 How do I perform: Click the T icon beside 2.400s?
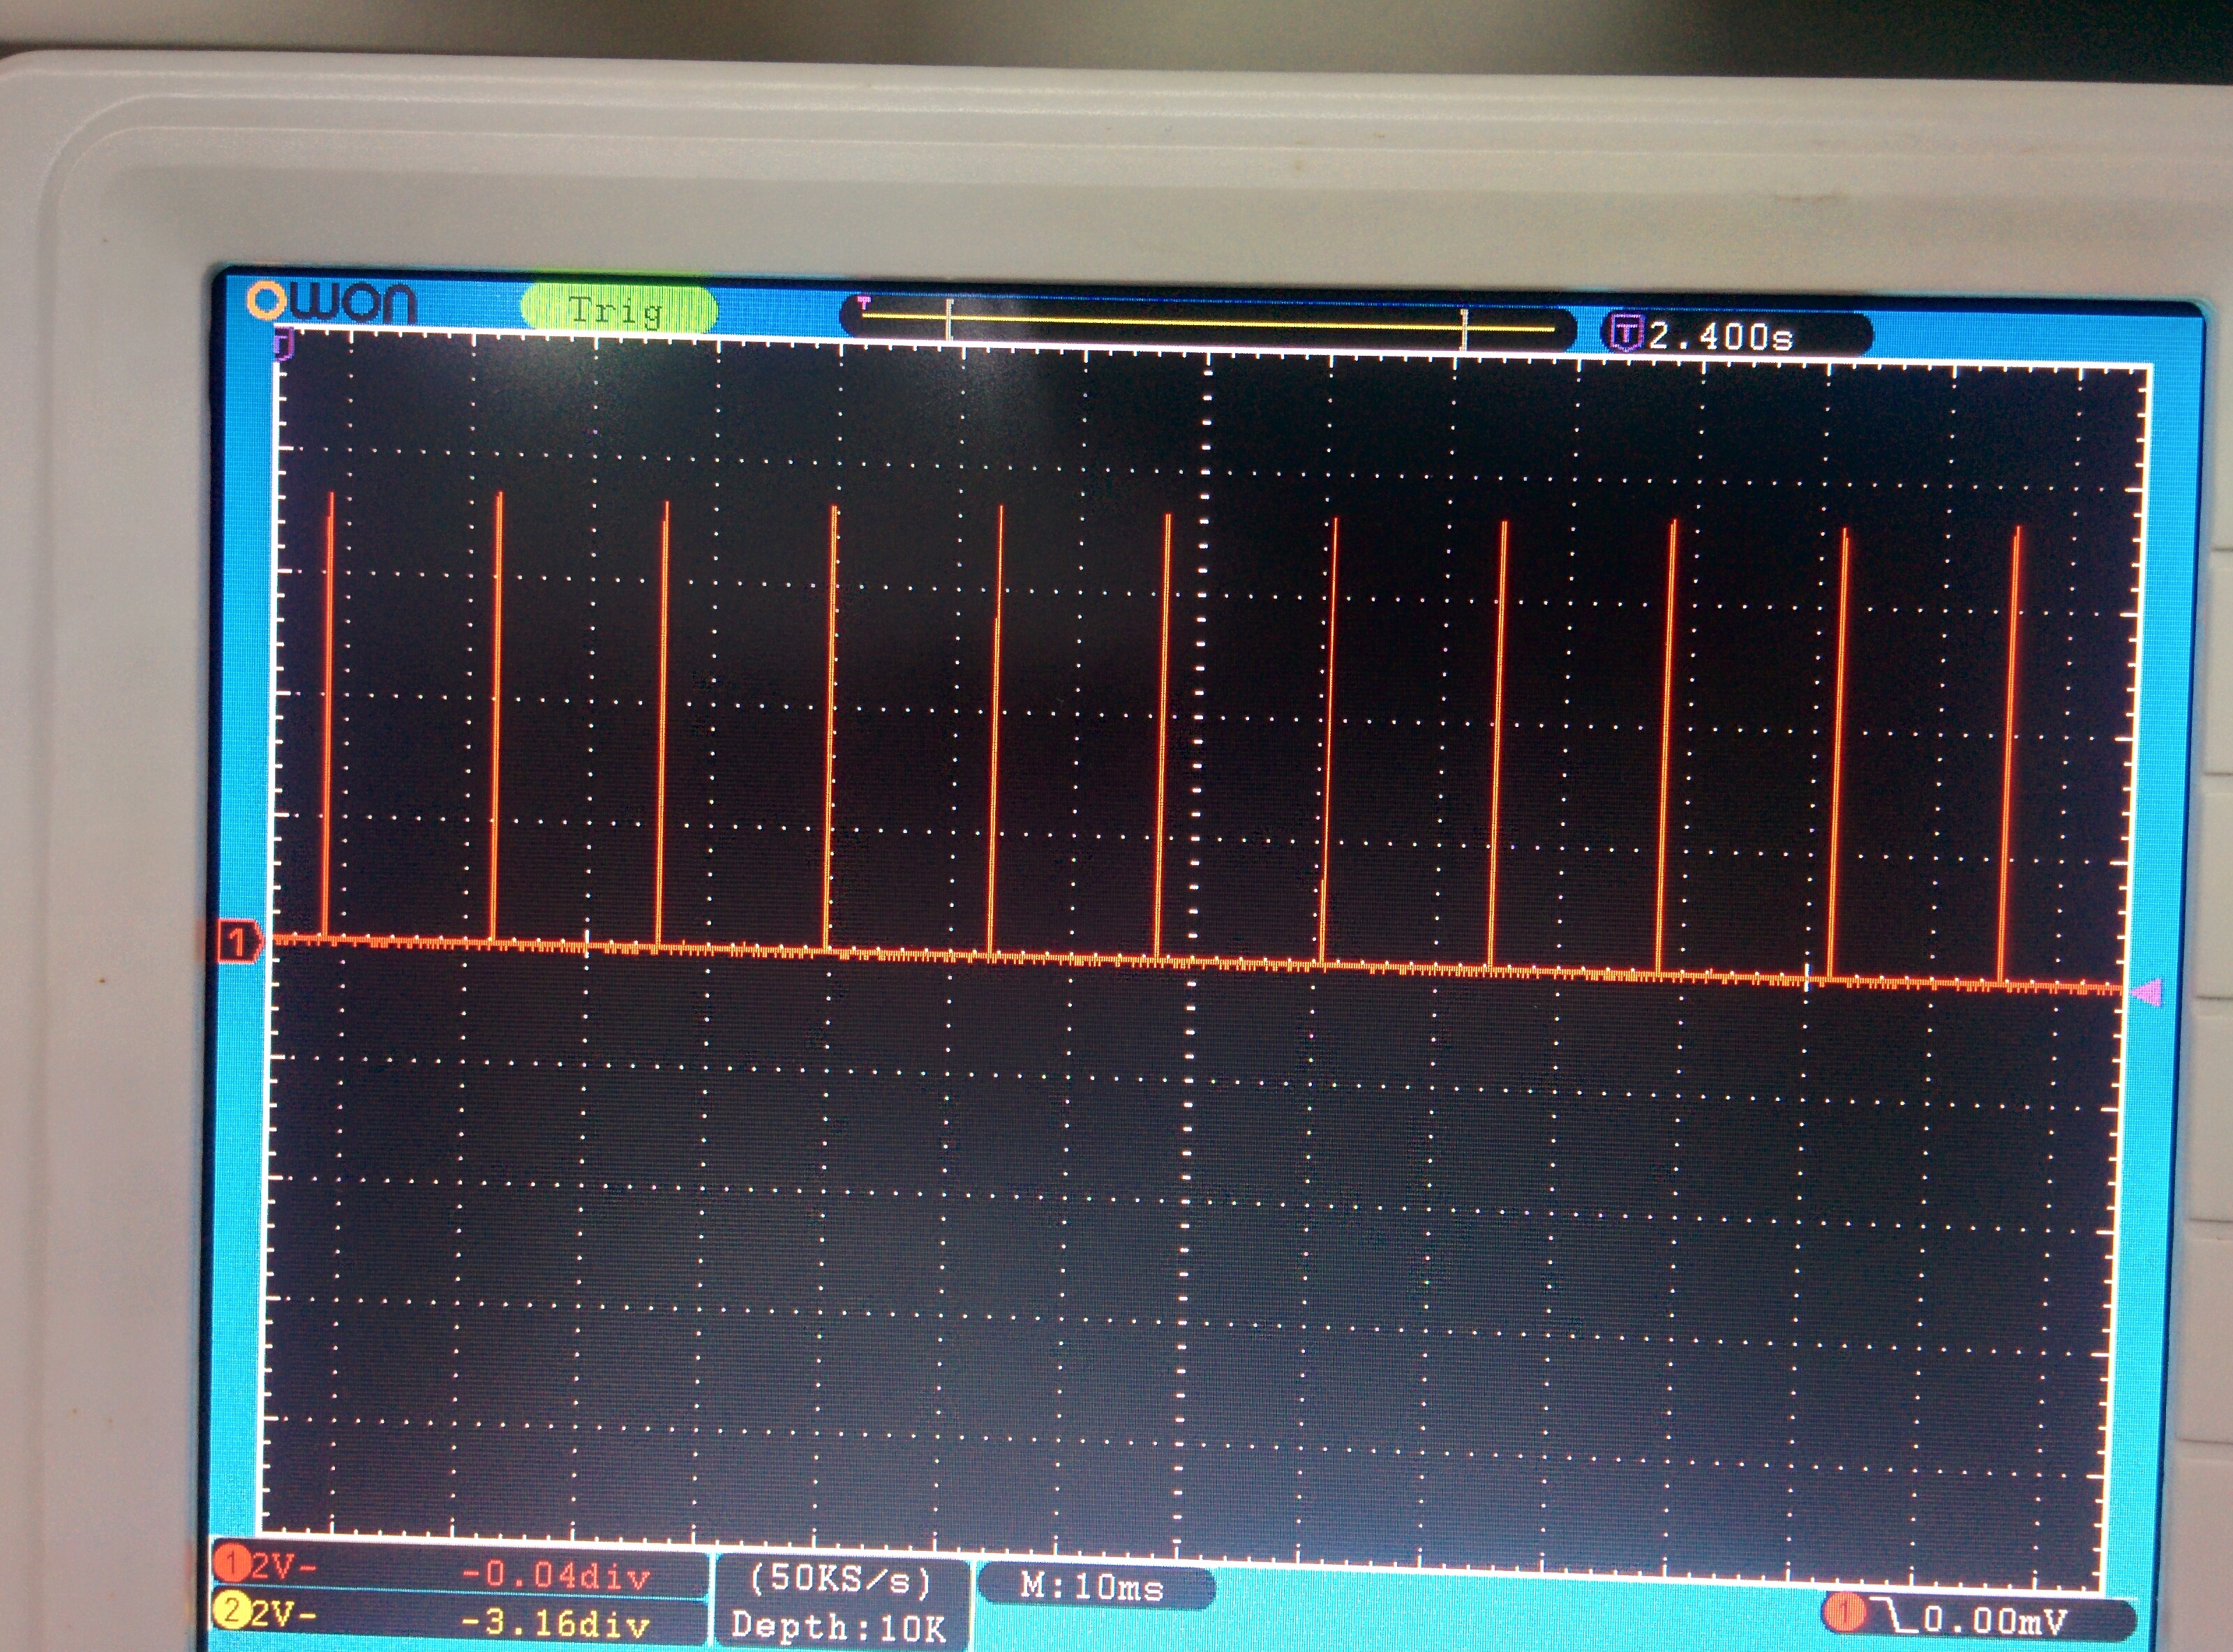pos(1627,333)
